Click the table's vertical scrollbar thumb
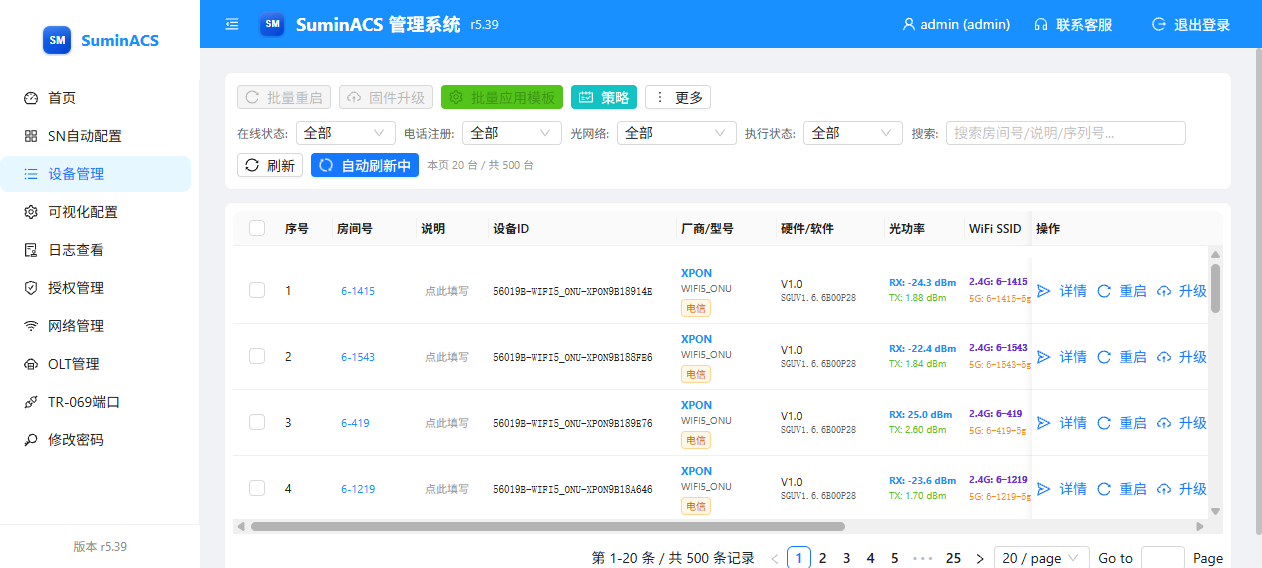Image resolution: width=1262 pixels, height=568 pixels. pos(1216,288)
